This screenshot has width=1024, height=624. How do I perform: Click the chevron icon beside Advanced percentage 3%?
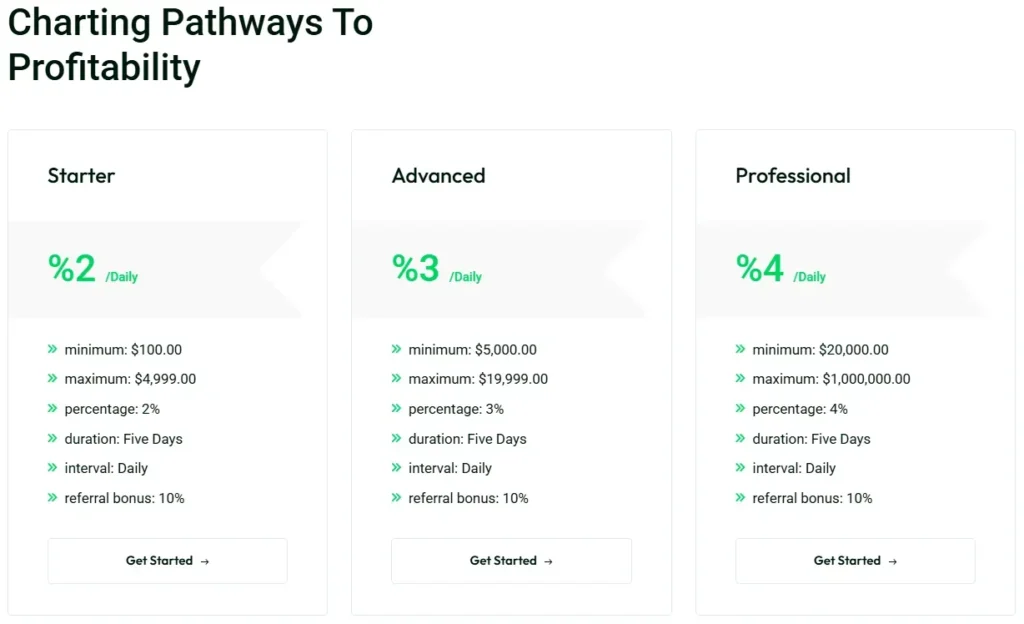click(x=396, y=409)
